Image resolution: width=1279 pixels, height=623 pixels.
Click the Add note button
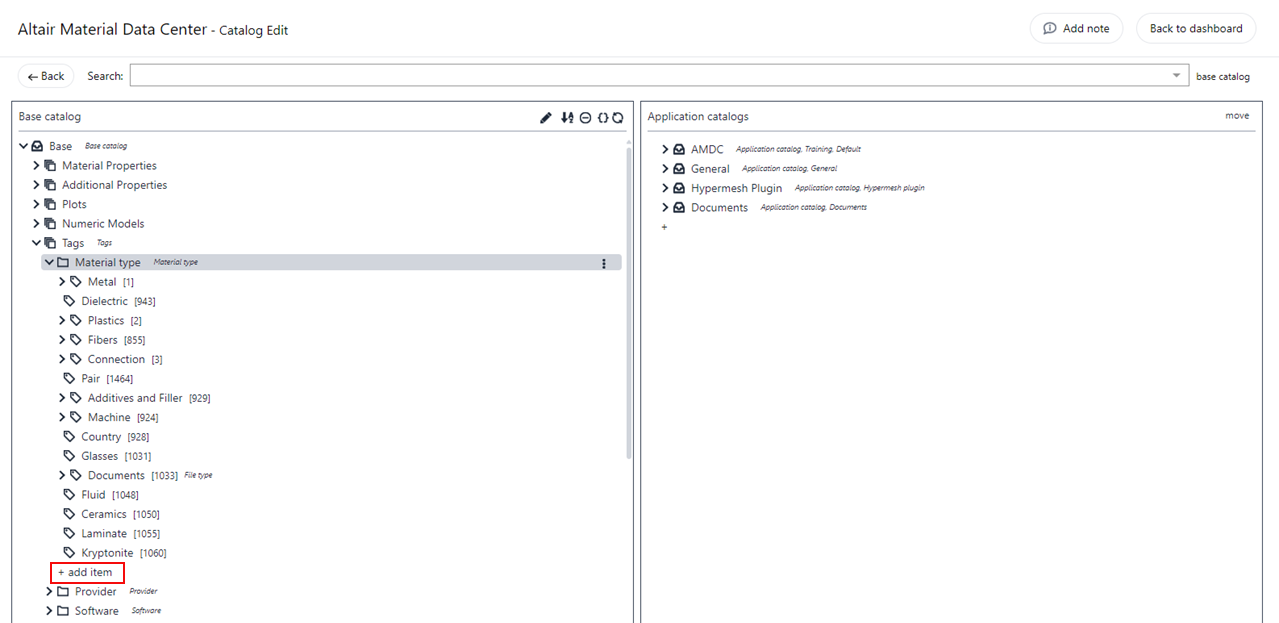click(x=1076, y=28)
